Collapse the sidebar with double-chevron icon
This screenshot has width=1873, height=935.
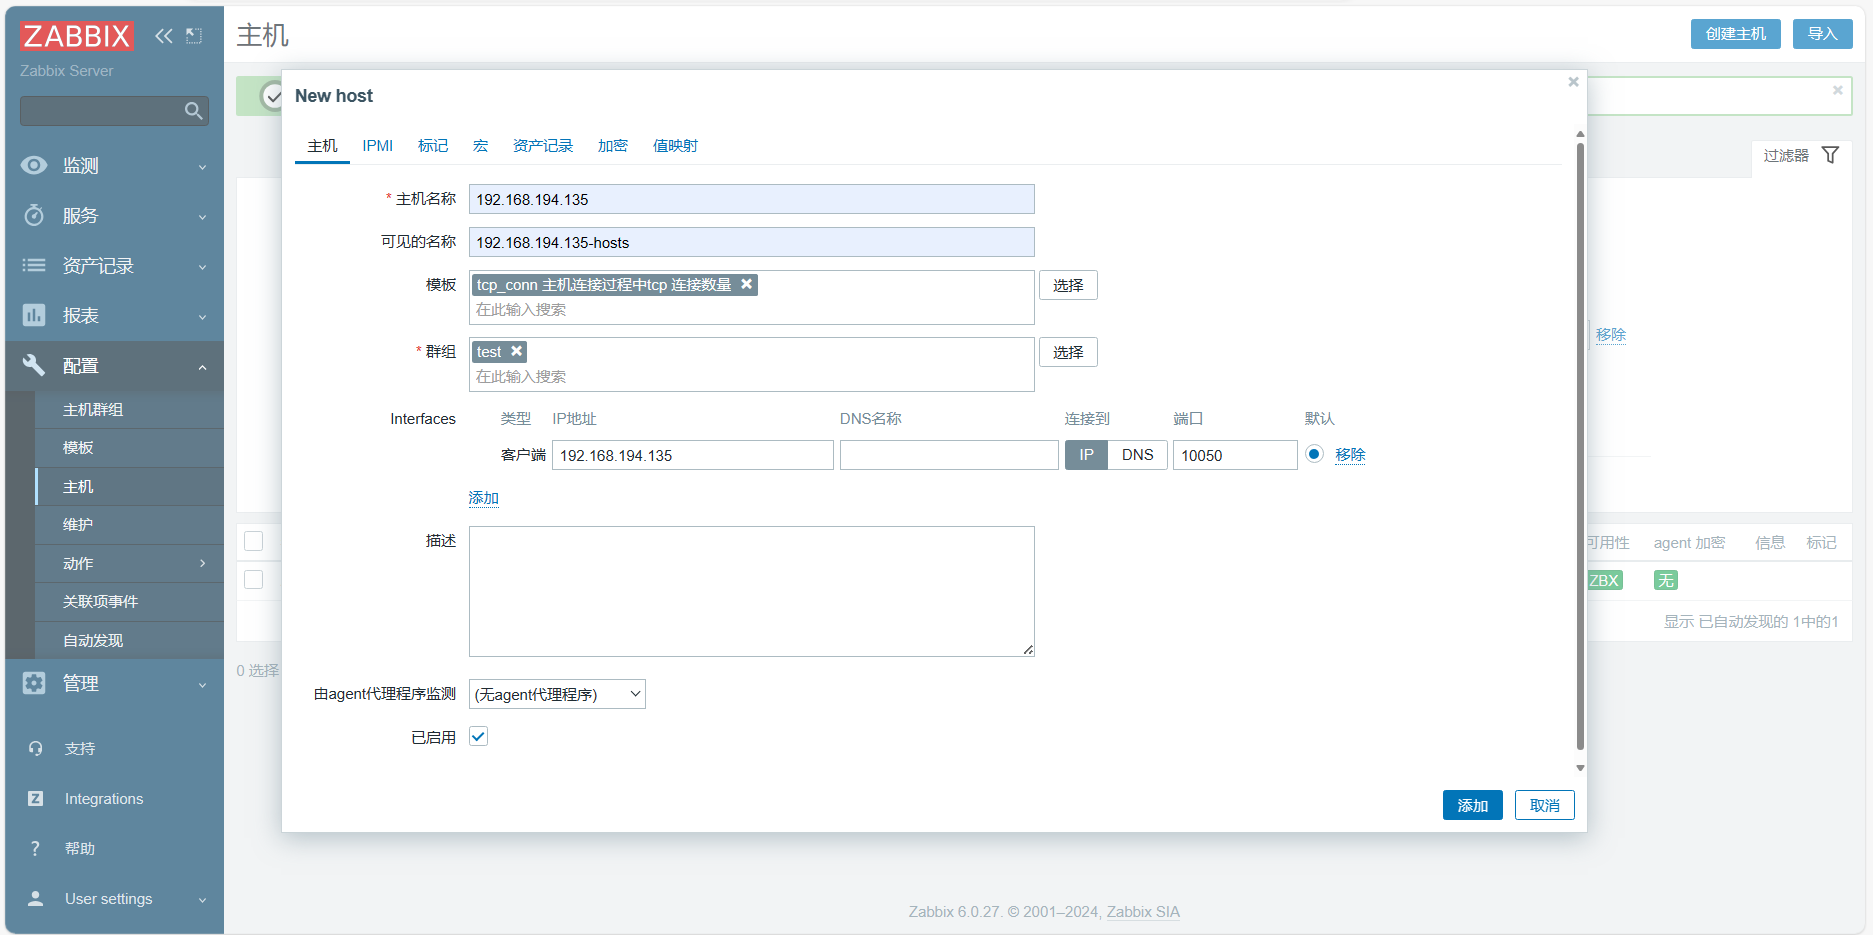pos(164,36)
